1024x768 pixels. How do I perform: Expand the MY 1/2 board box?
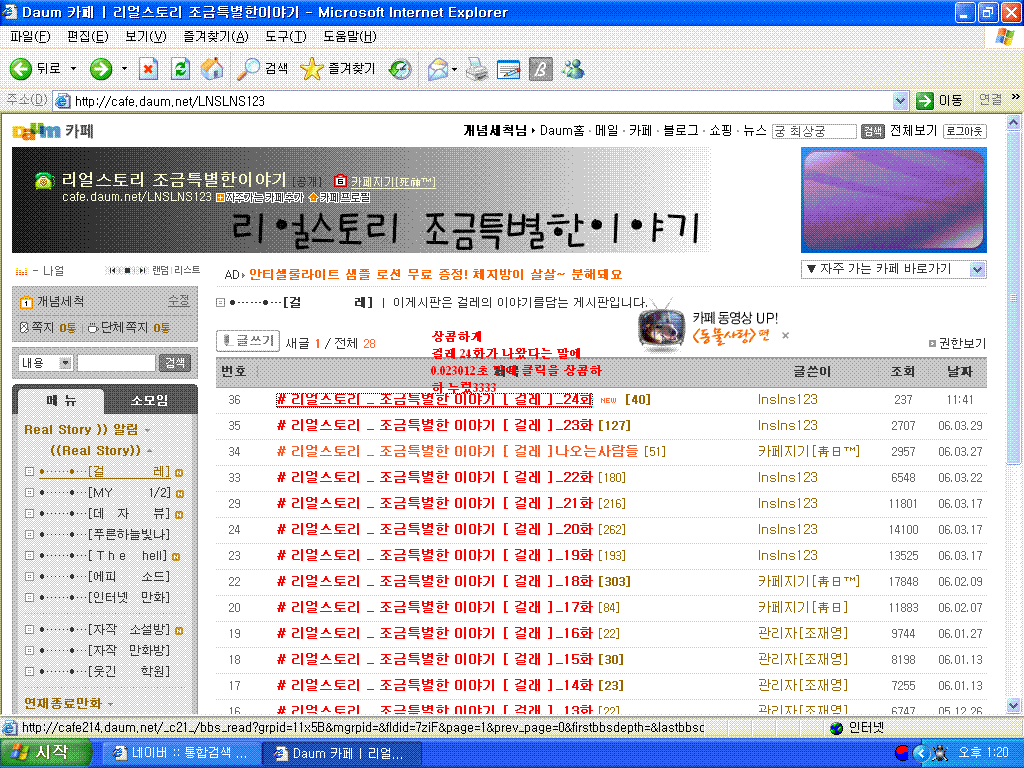pyautogui.click(x=29, y=492)
